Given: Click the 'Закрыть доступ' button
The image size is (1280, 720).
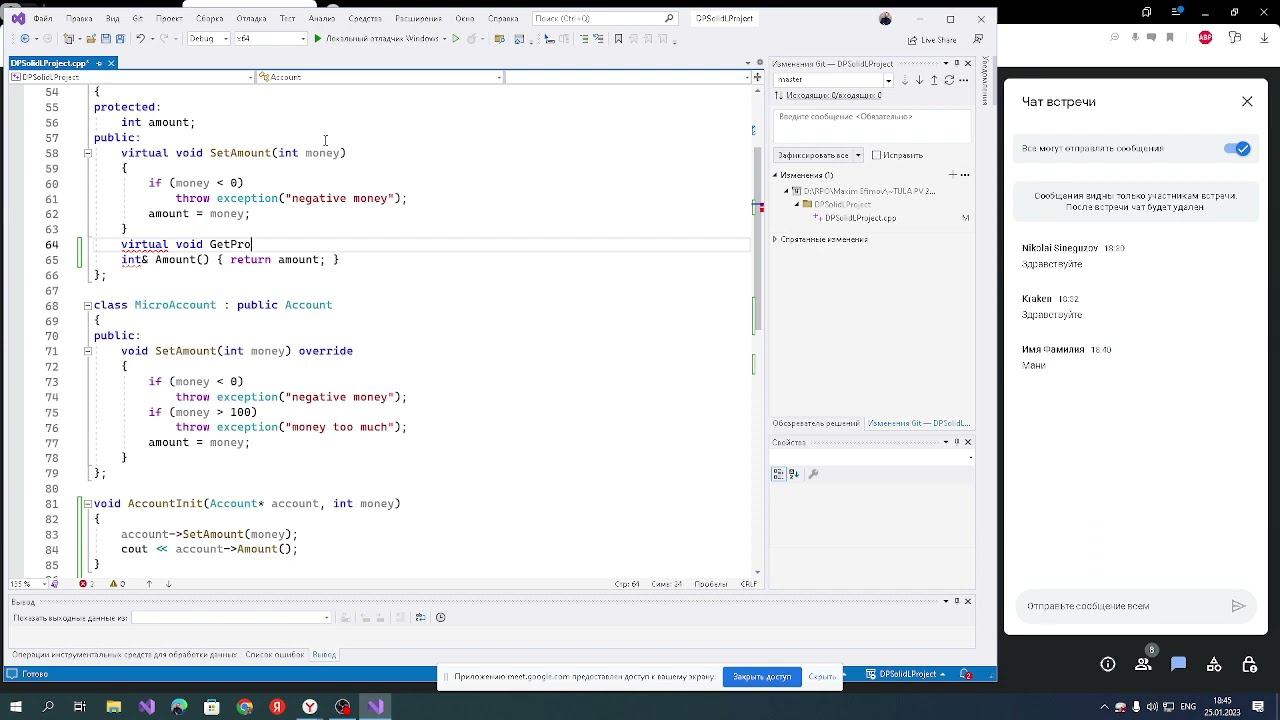Looking at the screenshot, I should pyautogui.click(x=761, y=677).
